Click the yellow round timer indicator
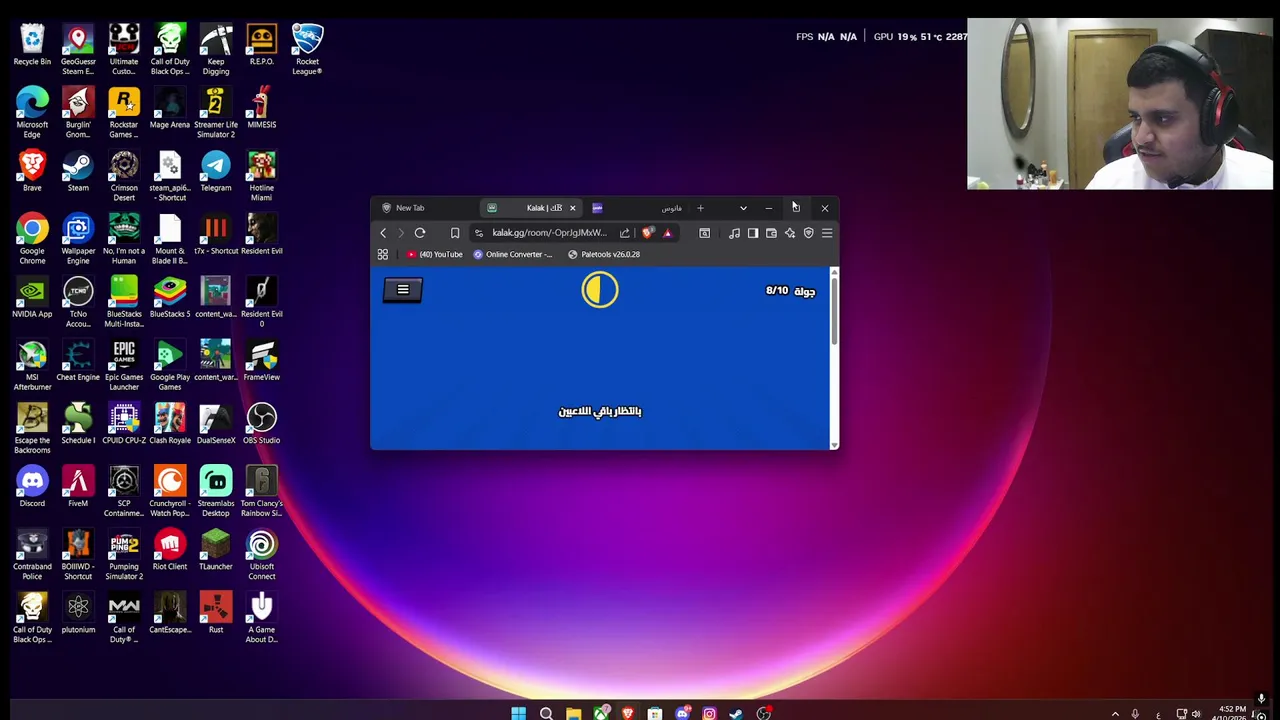This screenshot has height=720, width=1280. pyautogui.click(x=600, y=290)
